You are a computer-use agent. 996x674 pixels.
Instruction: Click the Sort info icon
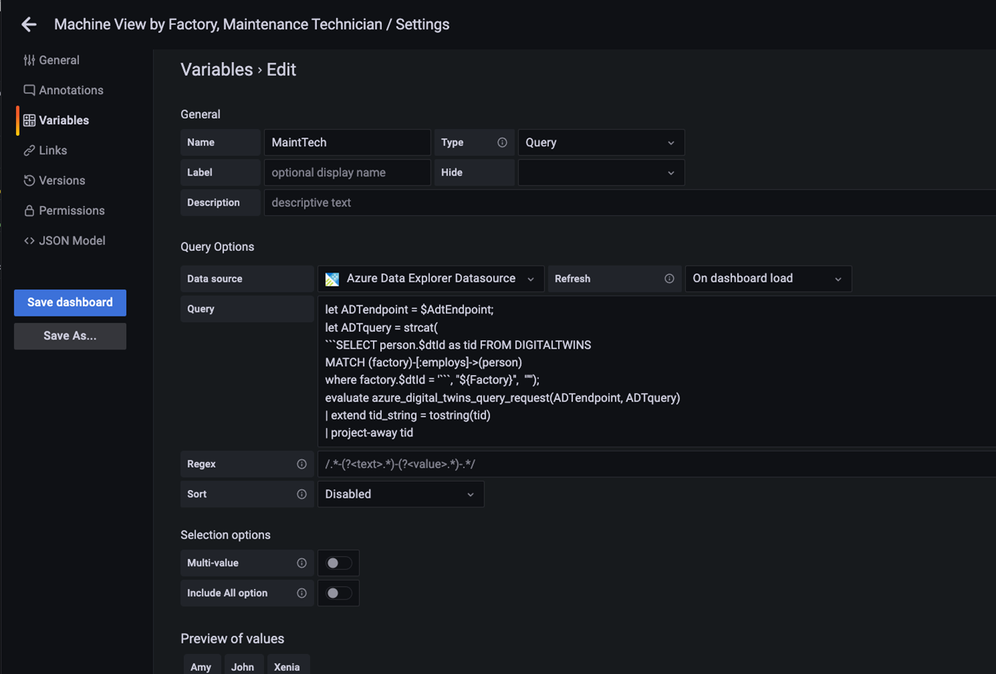tap(302, 494)
